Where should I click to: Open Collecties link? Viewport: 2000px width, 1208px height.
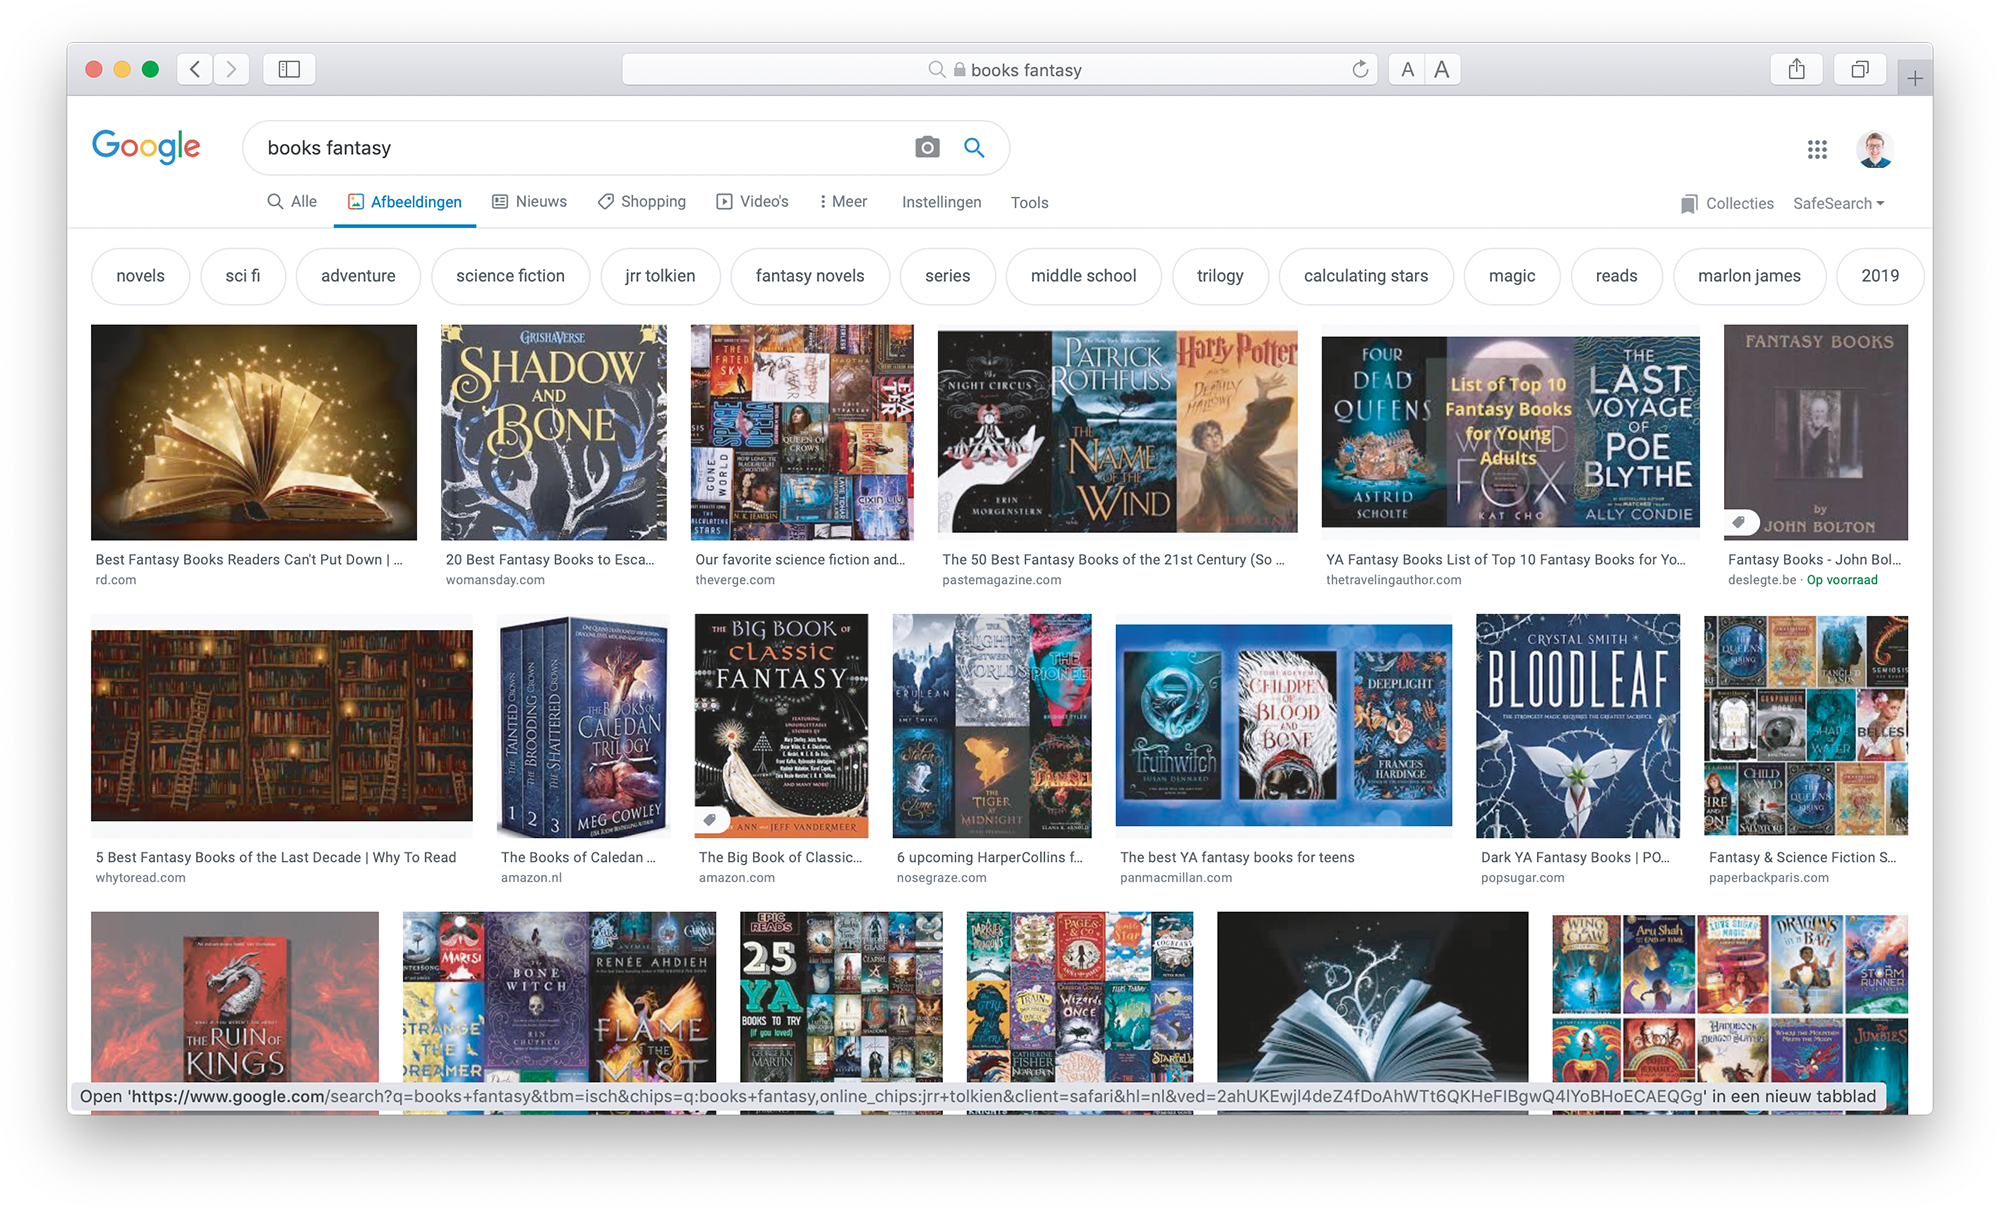tap(1739, 204)
